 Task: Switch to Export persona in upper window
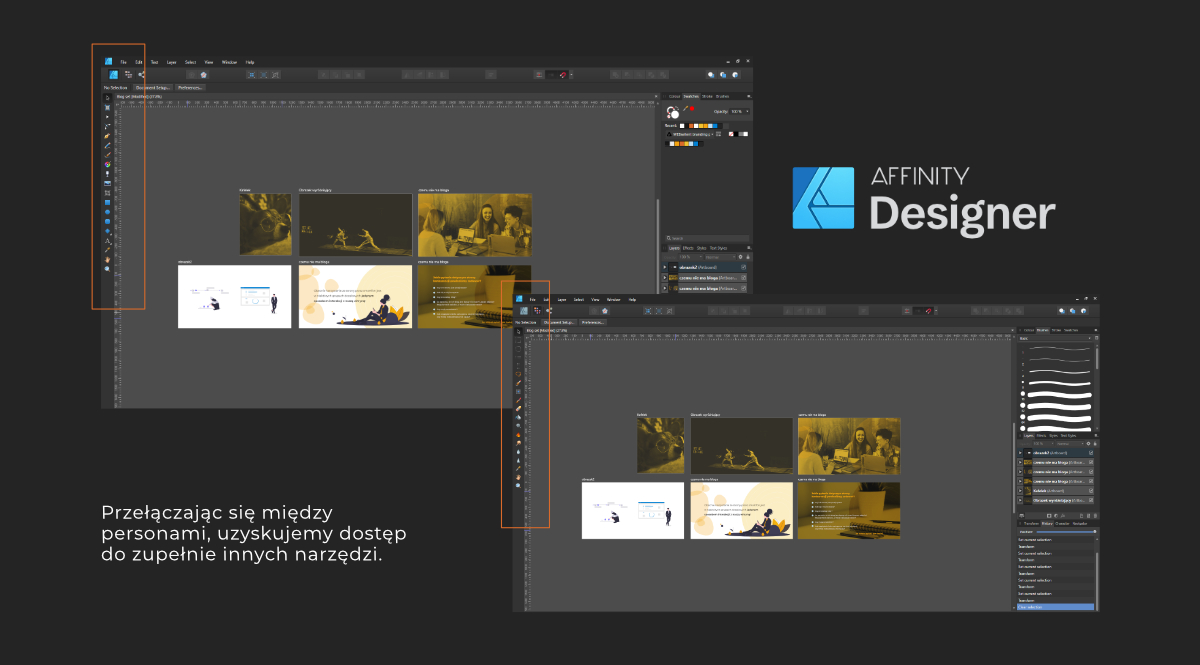142,74
